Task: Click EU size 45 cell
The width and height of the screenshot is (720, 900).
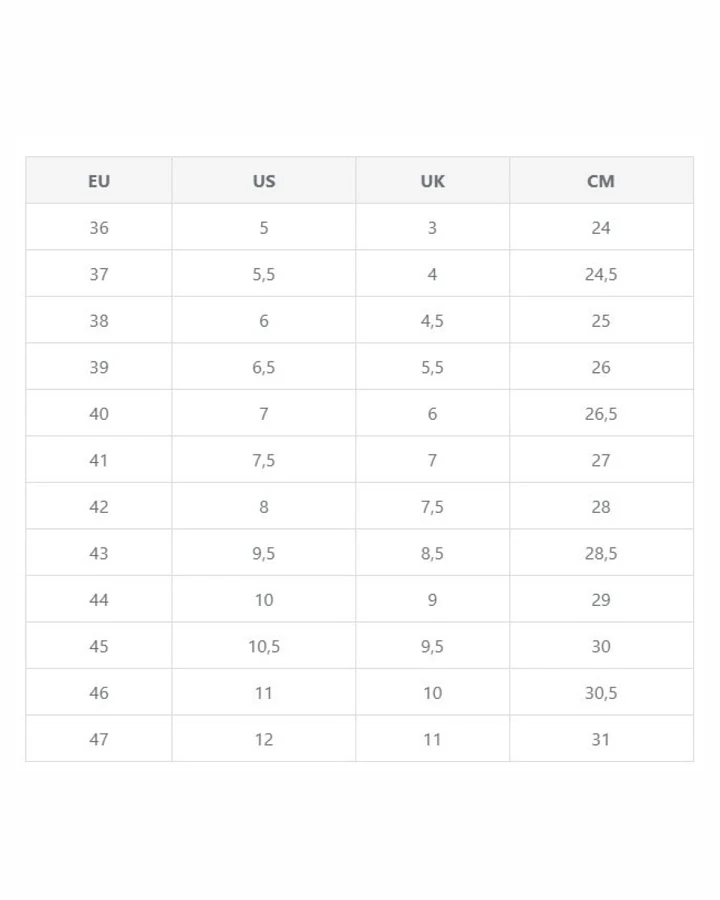Action: click(99, 646)
